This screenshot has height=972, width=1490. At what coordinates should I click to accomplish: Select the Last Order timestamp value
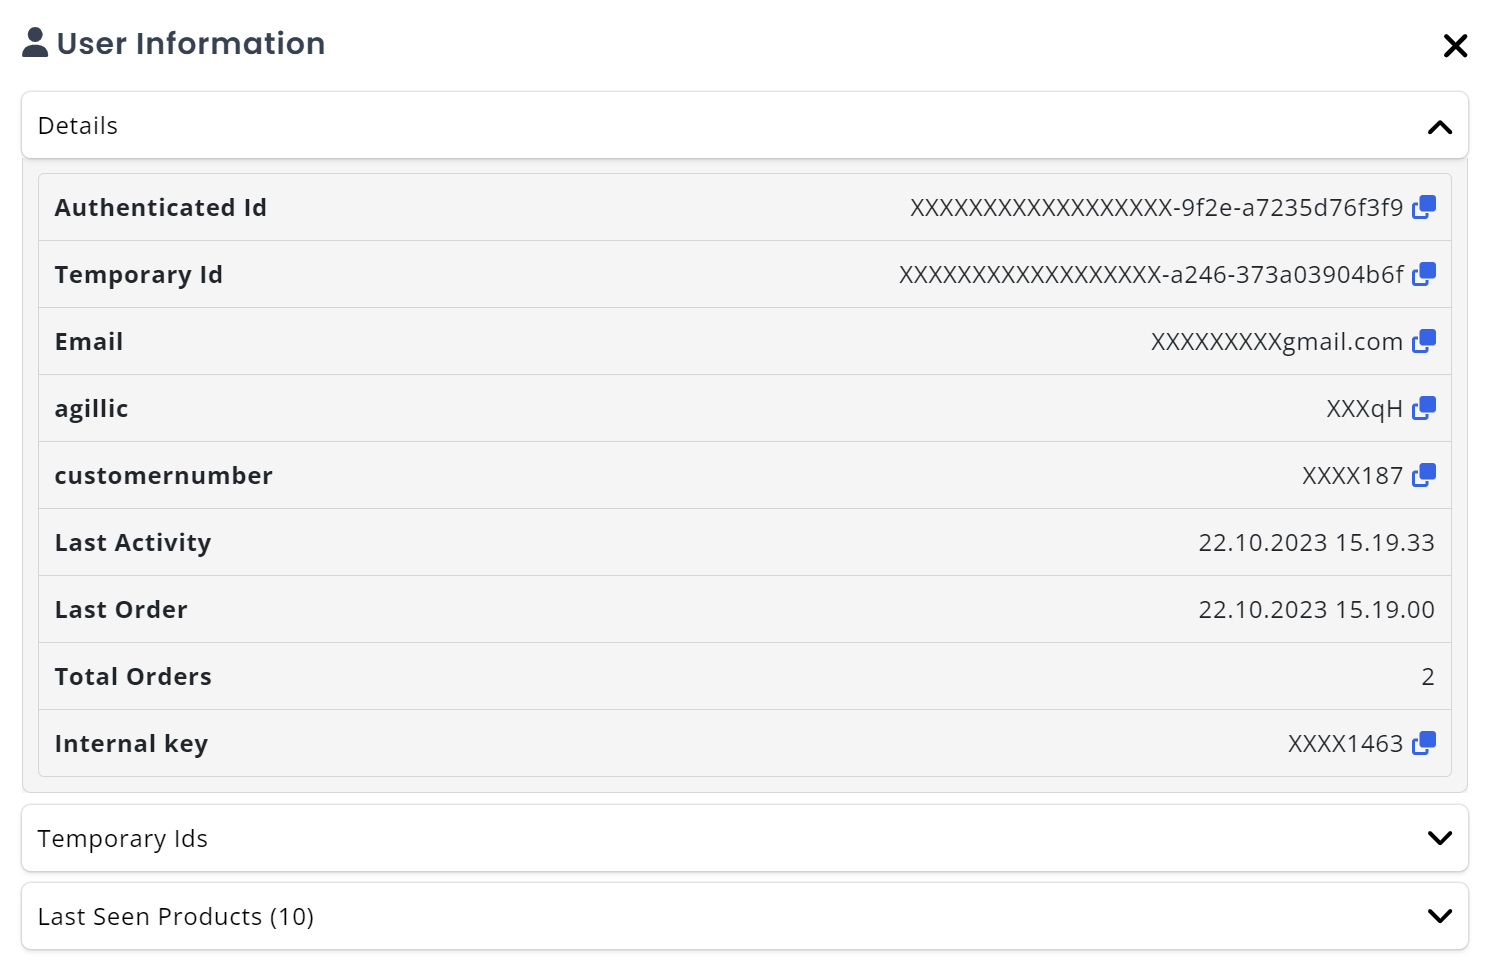pyautogui.click(x=1316, y=609)
